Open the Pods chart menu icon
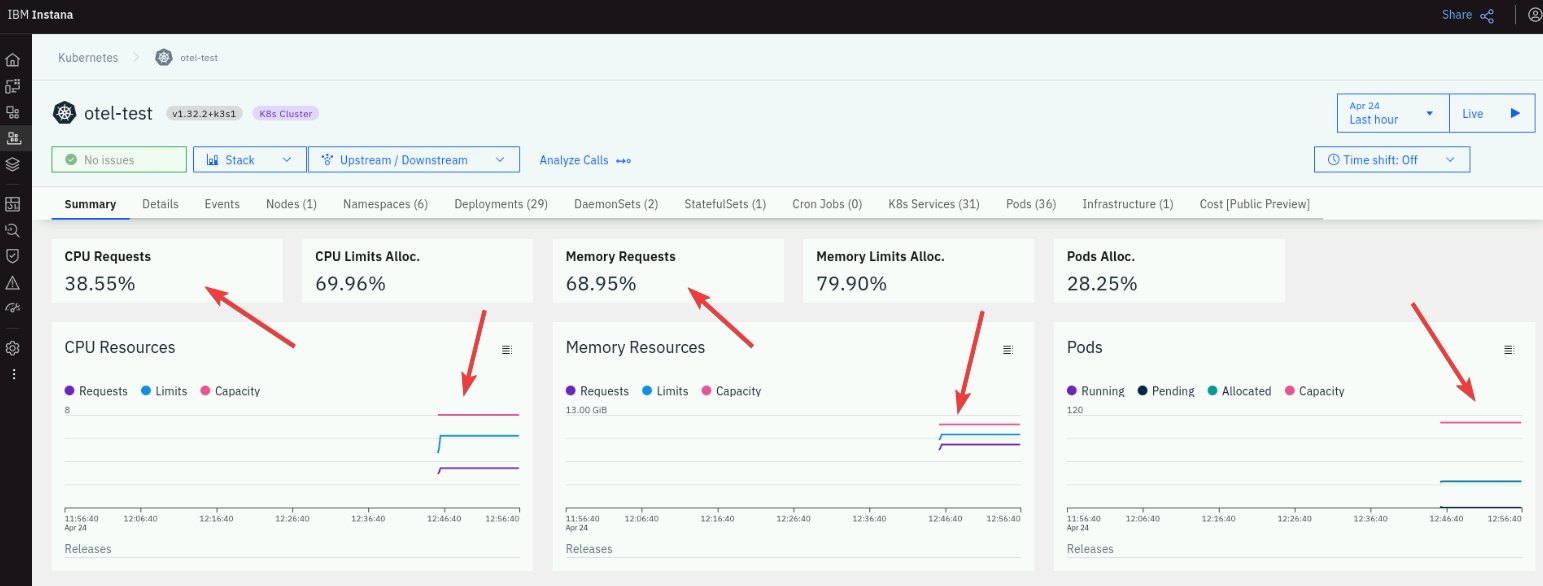This screenshot has height=586, width=1543. [x=1509, y=350]
